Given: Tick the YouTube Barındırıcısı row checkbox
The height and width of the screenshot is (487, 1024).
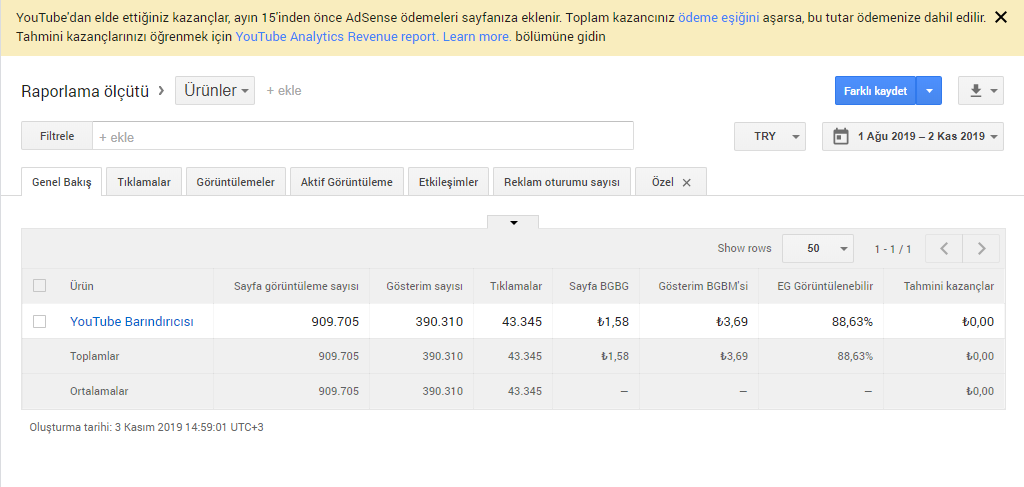Looking at the screenshot, I should point(39,321).
